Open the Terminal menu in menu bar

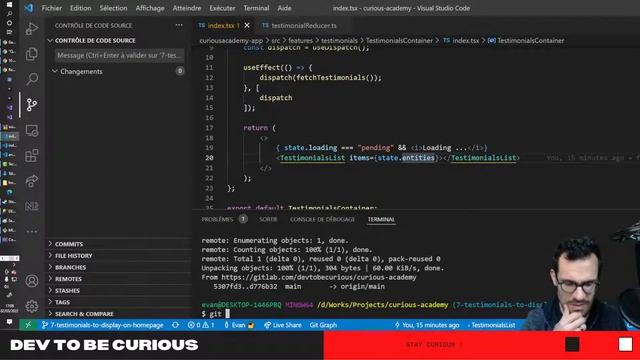tap(256, 8)
